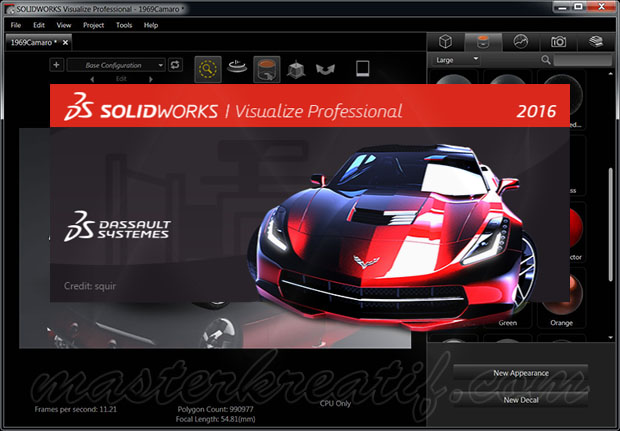Open the Edit menu
Image resolution: width=620 pixels, height=431 pixels.
[x=39, y=25]
